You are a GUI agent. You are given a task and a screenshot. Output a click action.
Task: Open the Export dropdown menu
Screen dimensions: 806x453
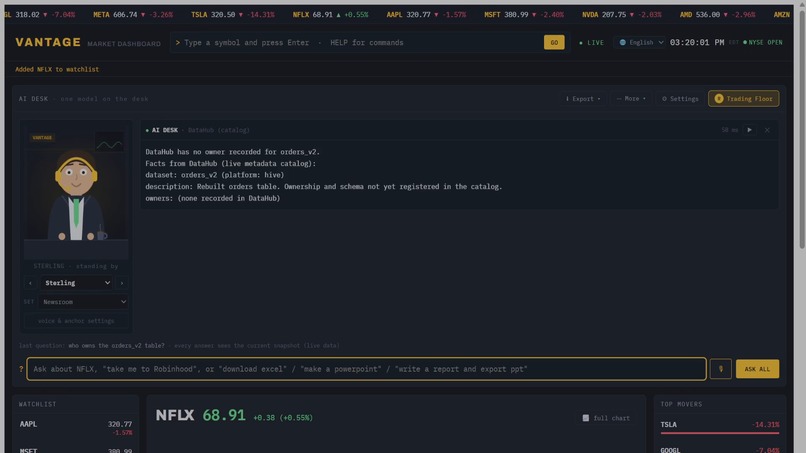click(582, 99)
